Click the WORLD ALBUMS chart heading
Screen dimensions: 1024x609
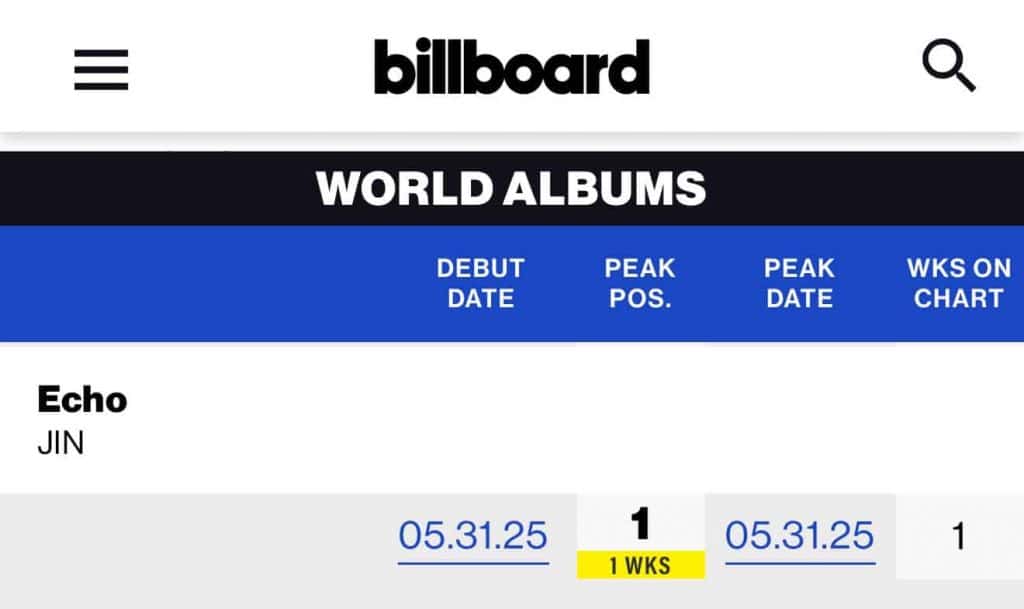coord(511,189)
